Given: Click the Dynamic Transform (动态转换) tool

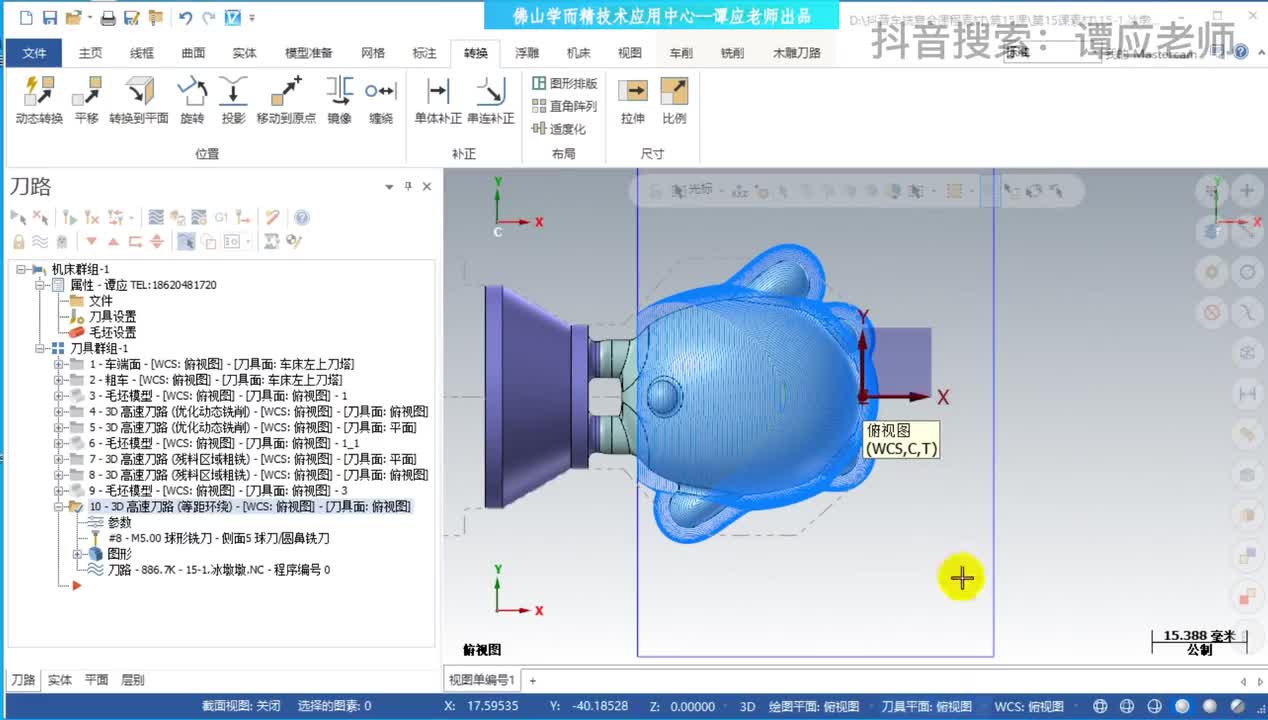Looking at the screenshot, I should (x=39, y=100).
